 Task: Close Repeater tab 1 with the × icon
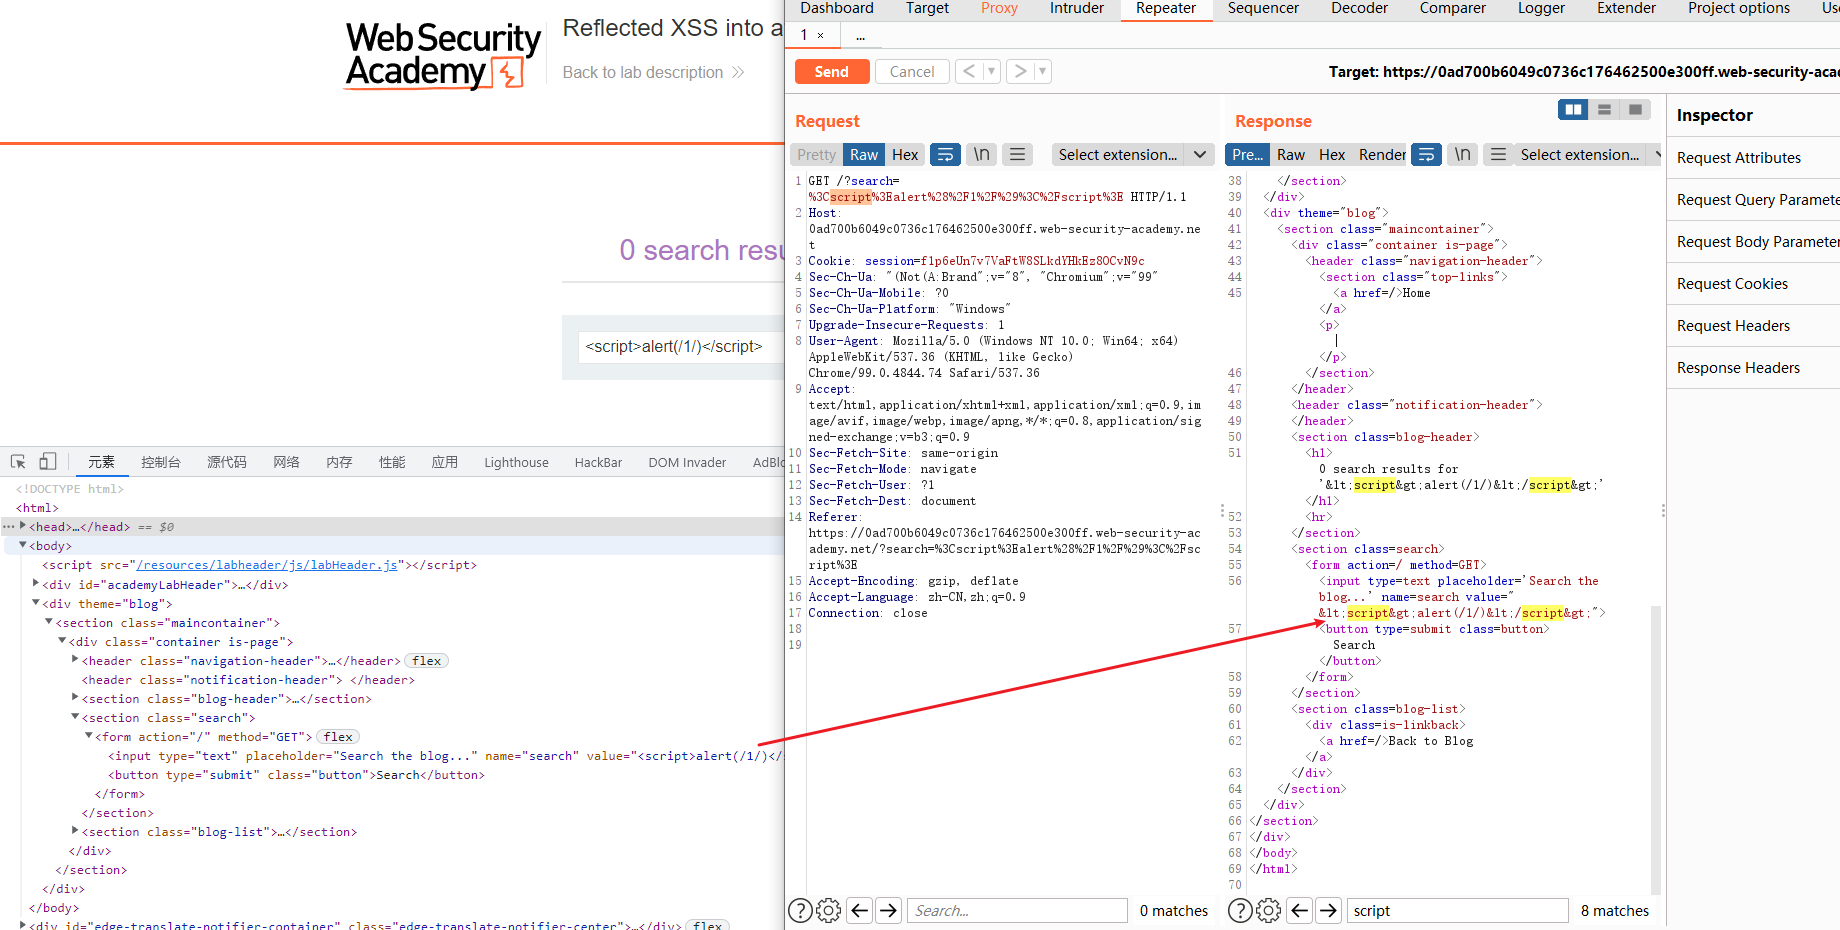(x=821, y=35)
